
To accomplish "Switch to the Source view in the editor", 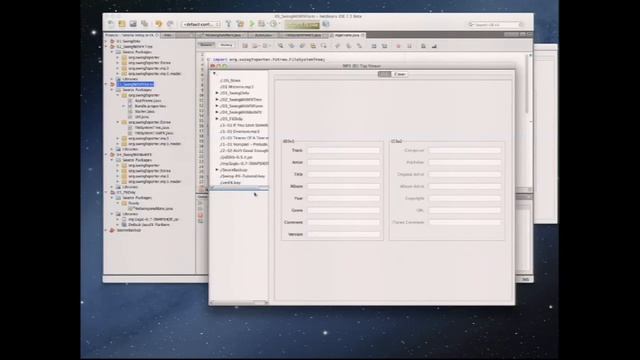I will click(x=207, y=45).
